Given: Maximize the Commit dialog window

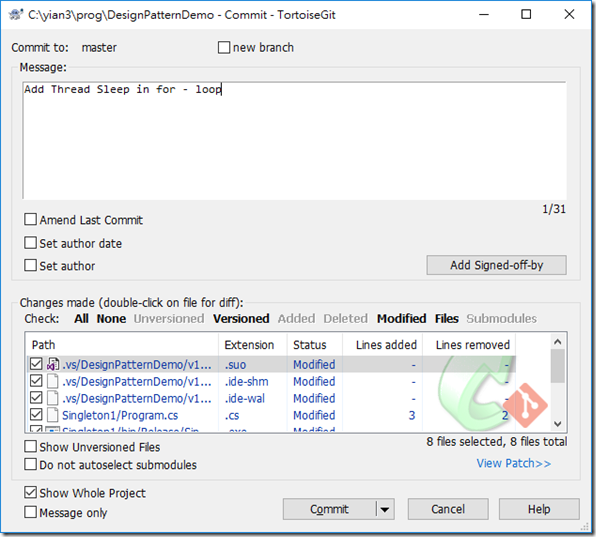Looking at the screenshot, I should point(526,14).
